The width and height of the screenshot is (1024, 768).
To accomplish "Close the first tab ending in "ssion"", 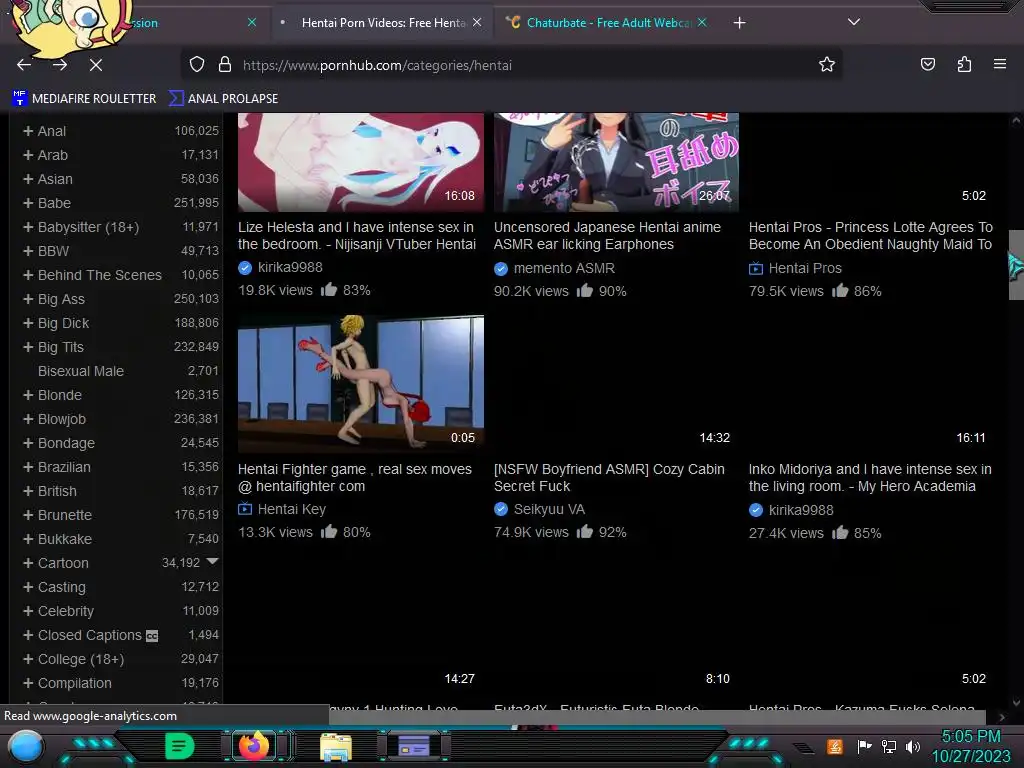I will (x=252, y=22).
